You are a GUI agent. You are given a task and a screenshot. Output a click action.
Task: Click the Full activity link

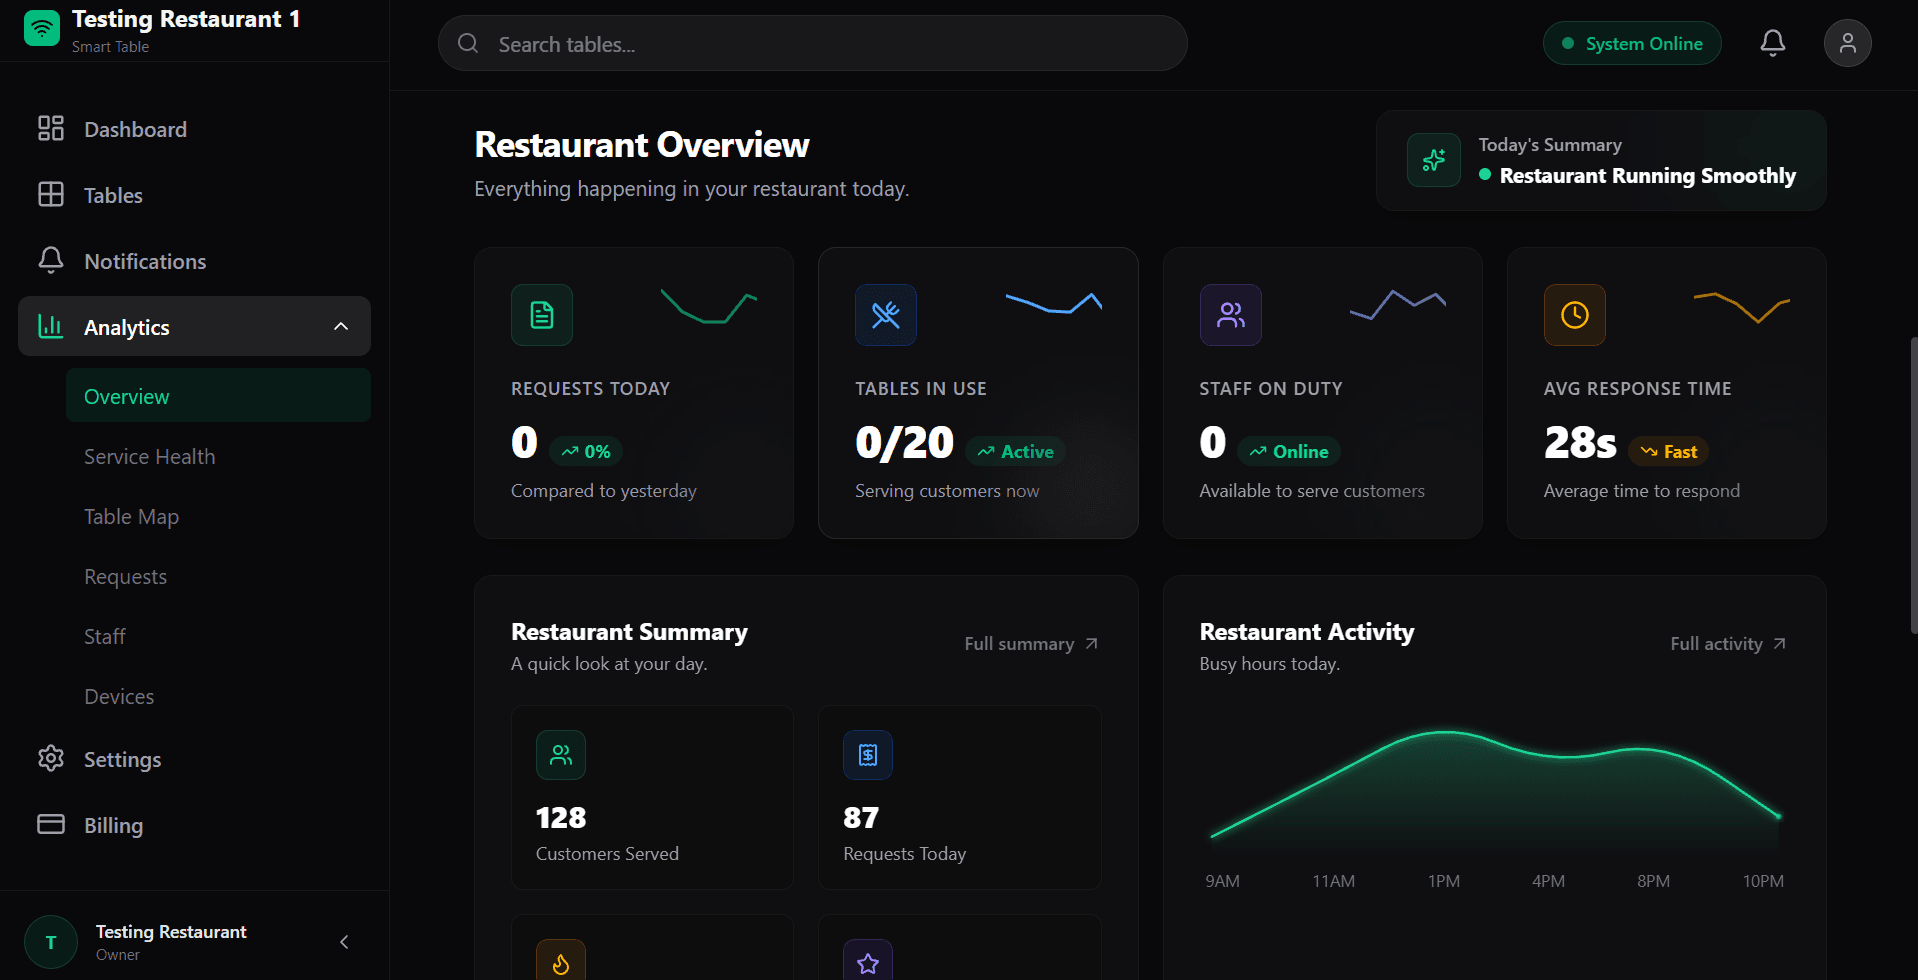[1729, 644]
